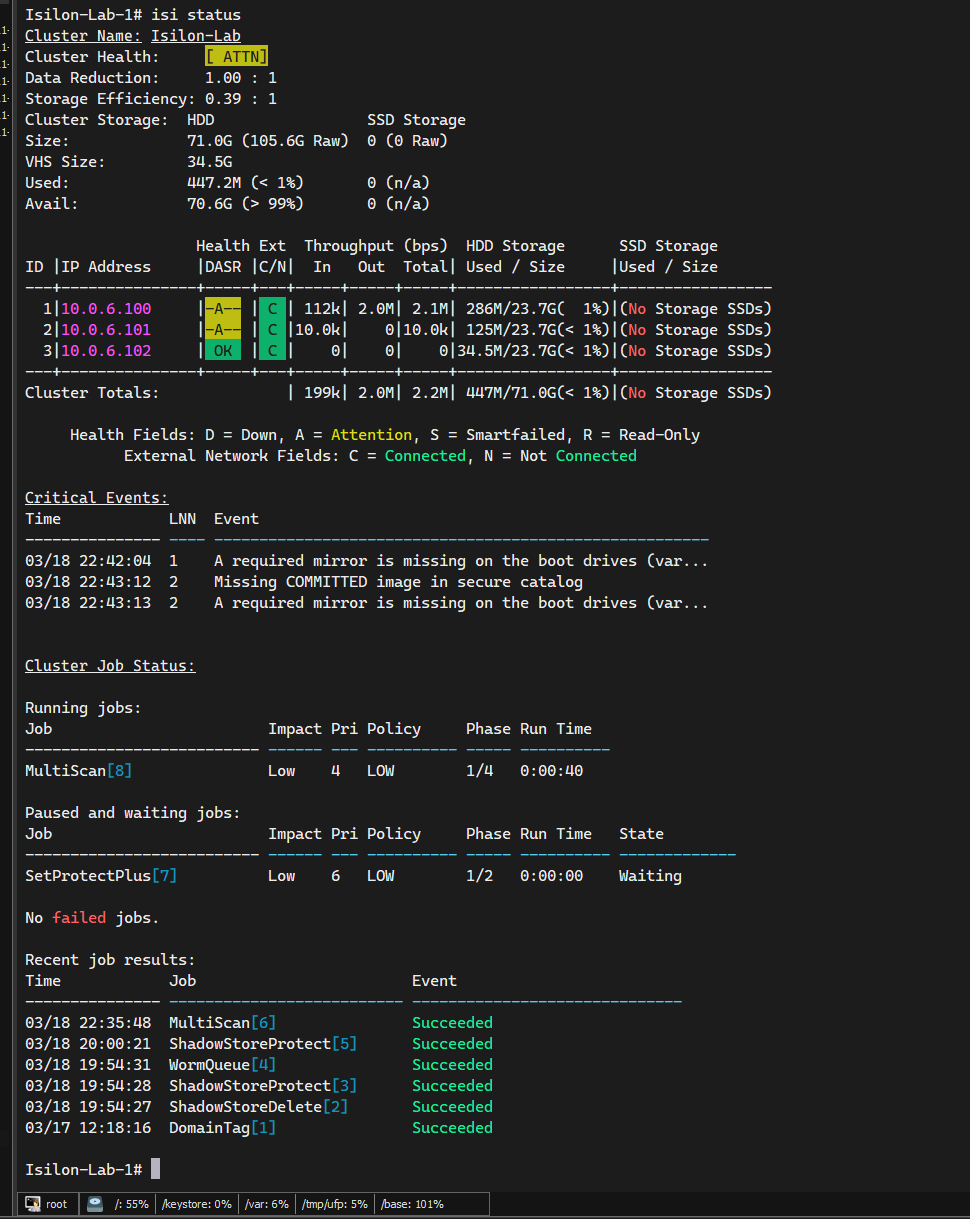Screen dimensions: 970x1219
Task: Click the yellow ATTN cluster health badge
Action: (236, 56)
